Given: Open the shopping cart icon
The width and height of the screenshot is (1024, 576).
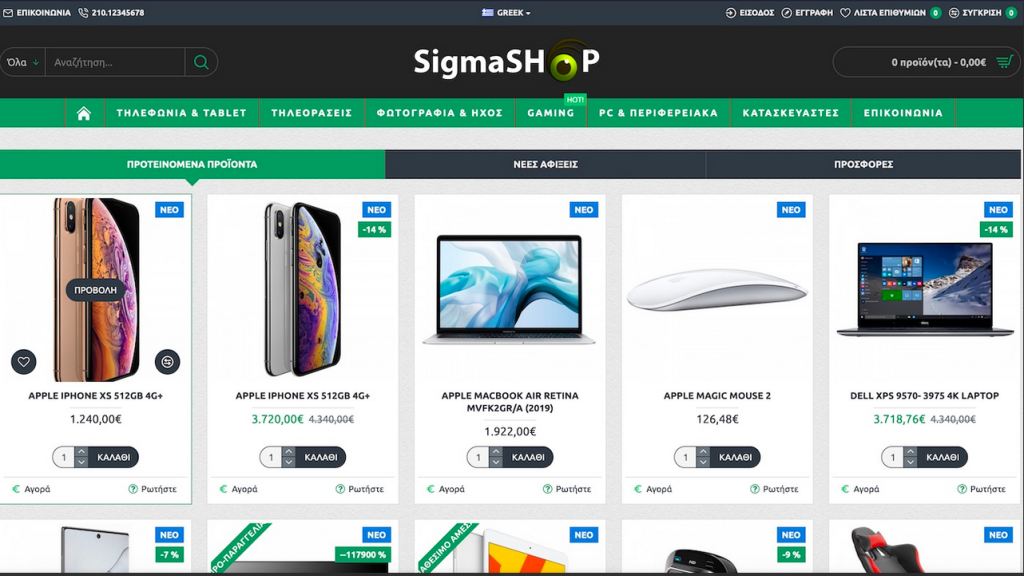Looking at the screenshot, I should (x=1004, y=62).
